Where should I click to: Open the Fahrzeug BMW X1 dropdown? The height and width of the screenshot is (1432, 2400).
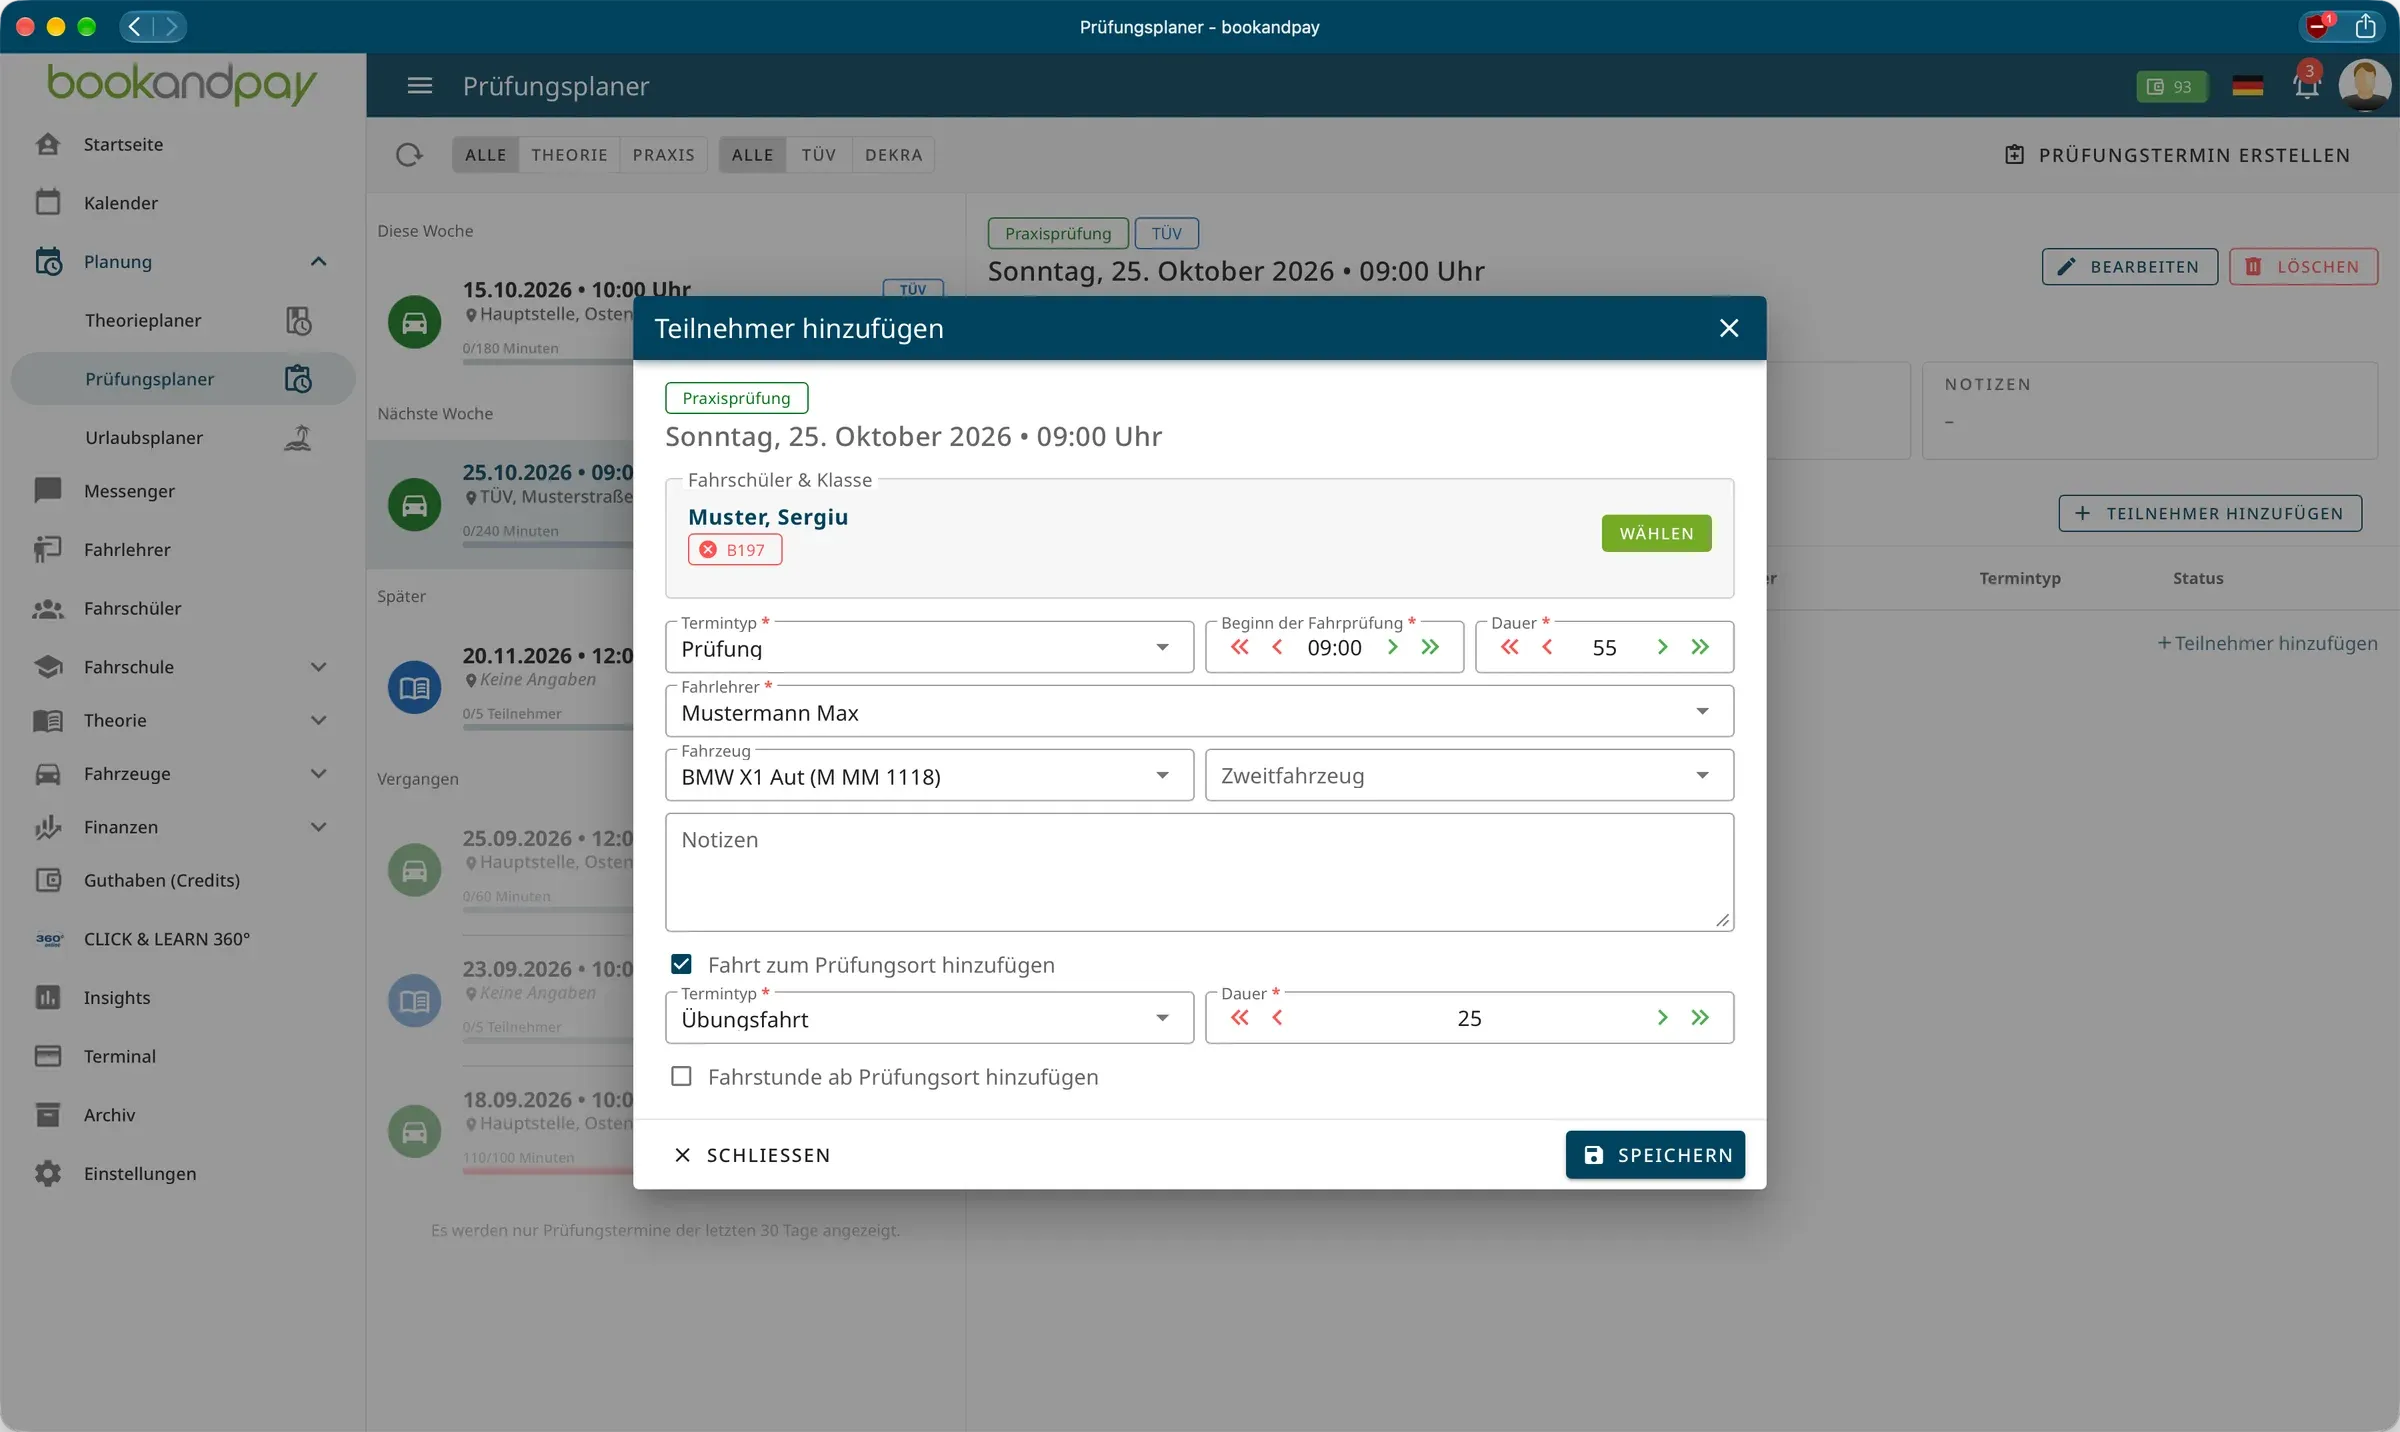click(929, 776)
